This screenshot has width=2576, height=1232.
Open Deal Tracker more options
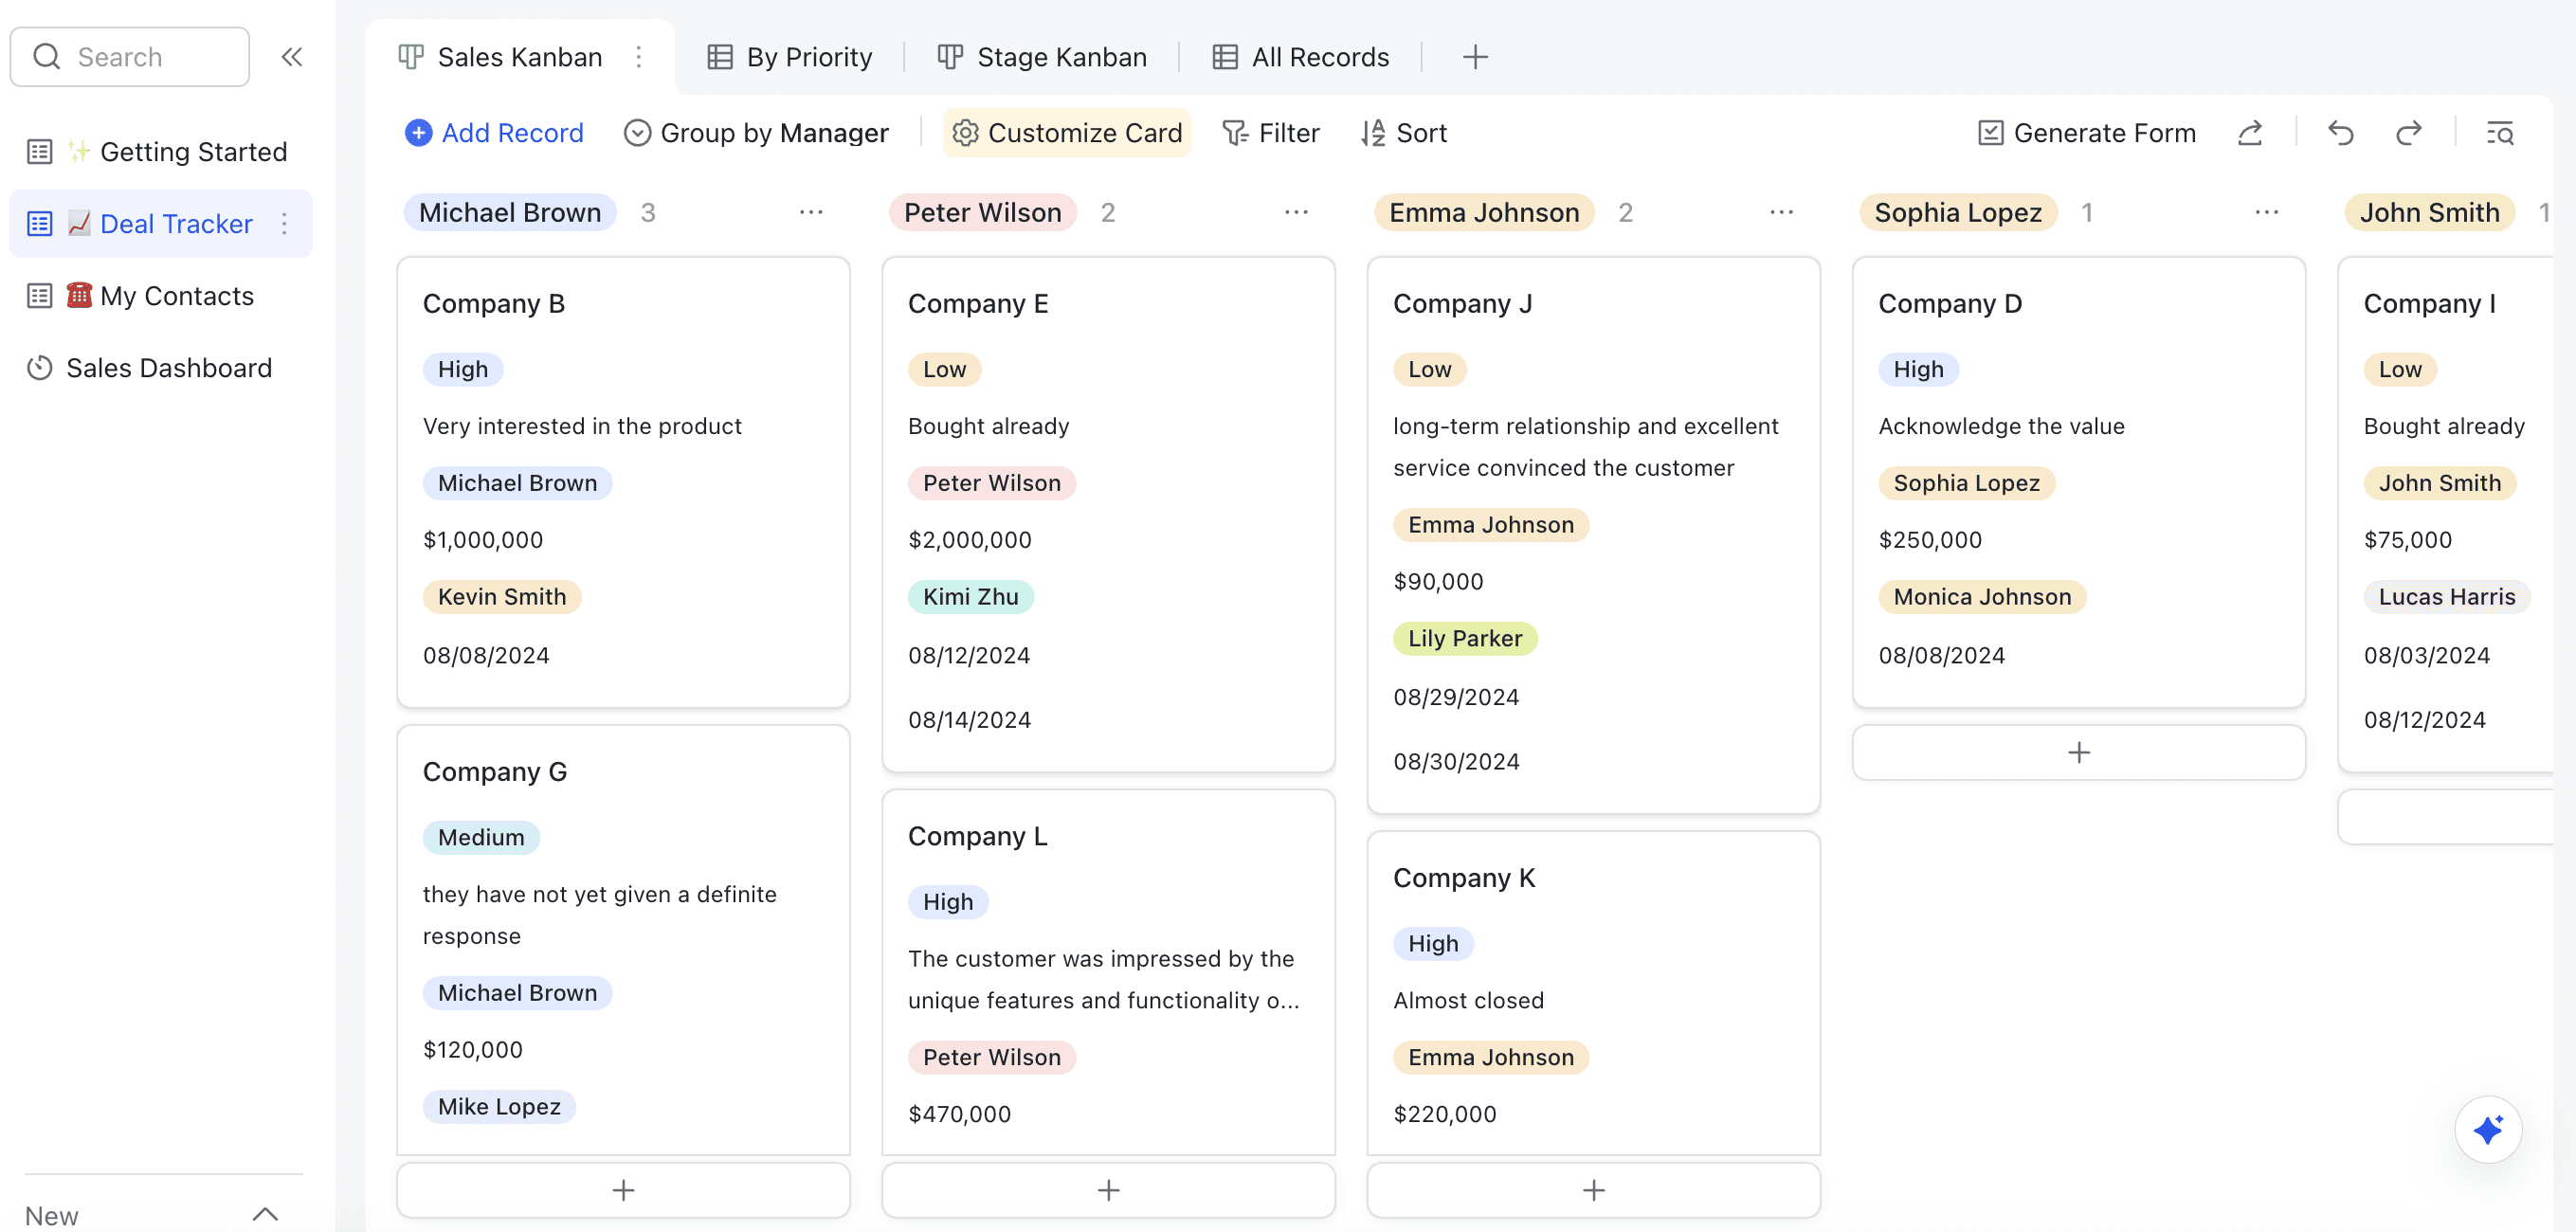[285, 224]
